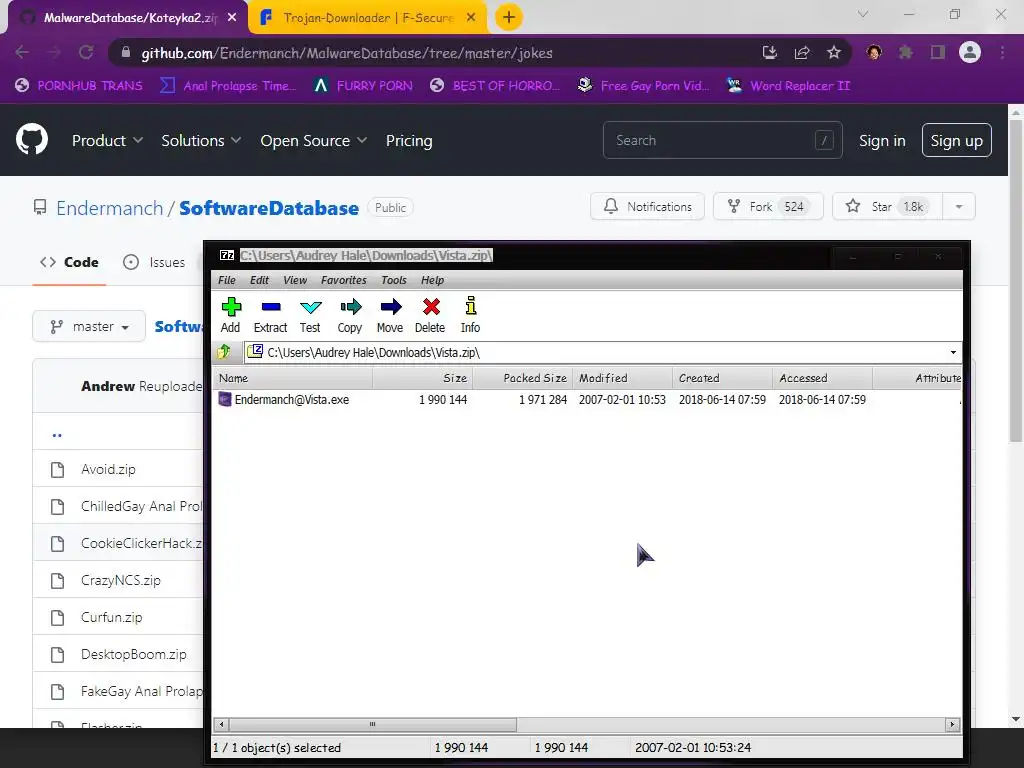
Task: Open CrazyNCS.zip in GitHub file list
Action: pyautogui.click(x=120, y=580)
